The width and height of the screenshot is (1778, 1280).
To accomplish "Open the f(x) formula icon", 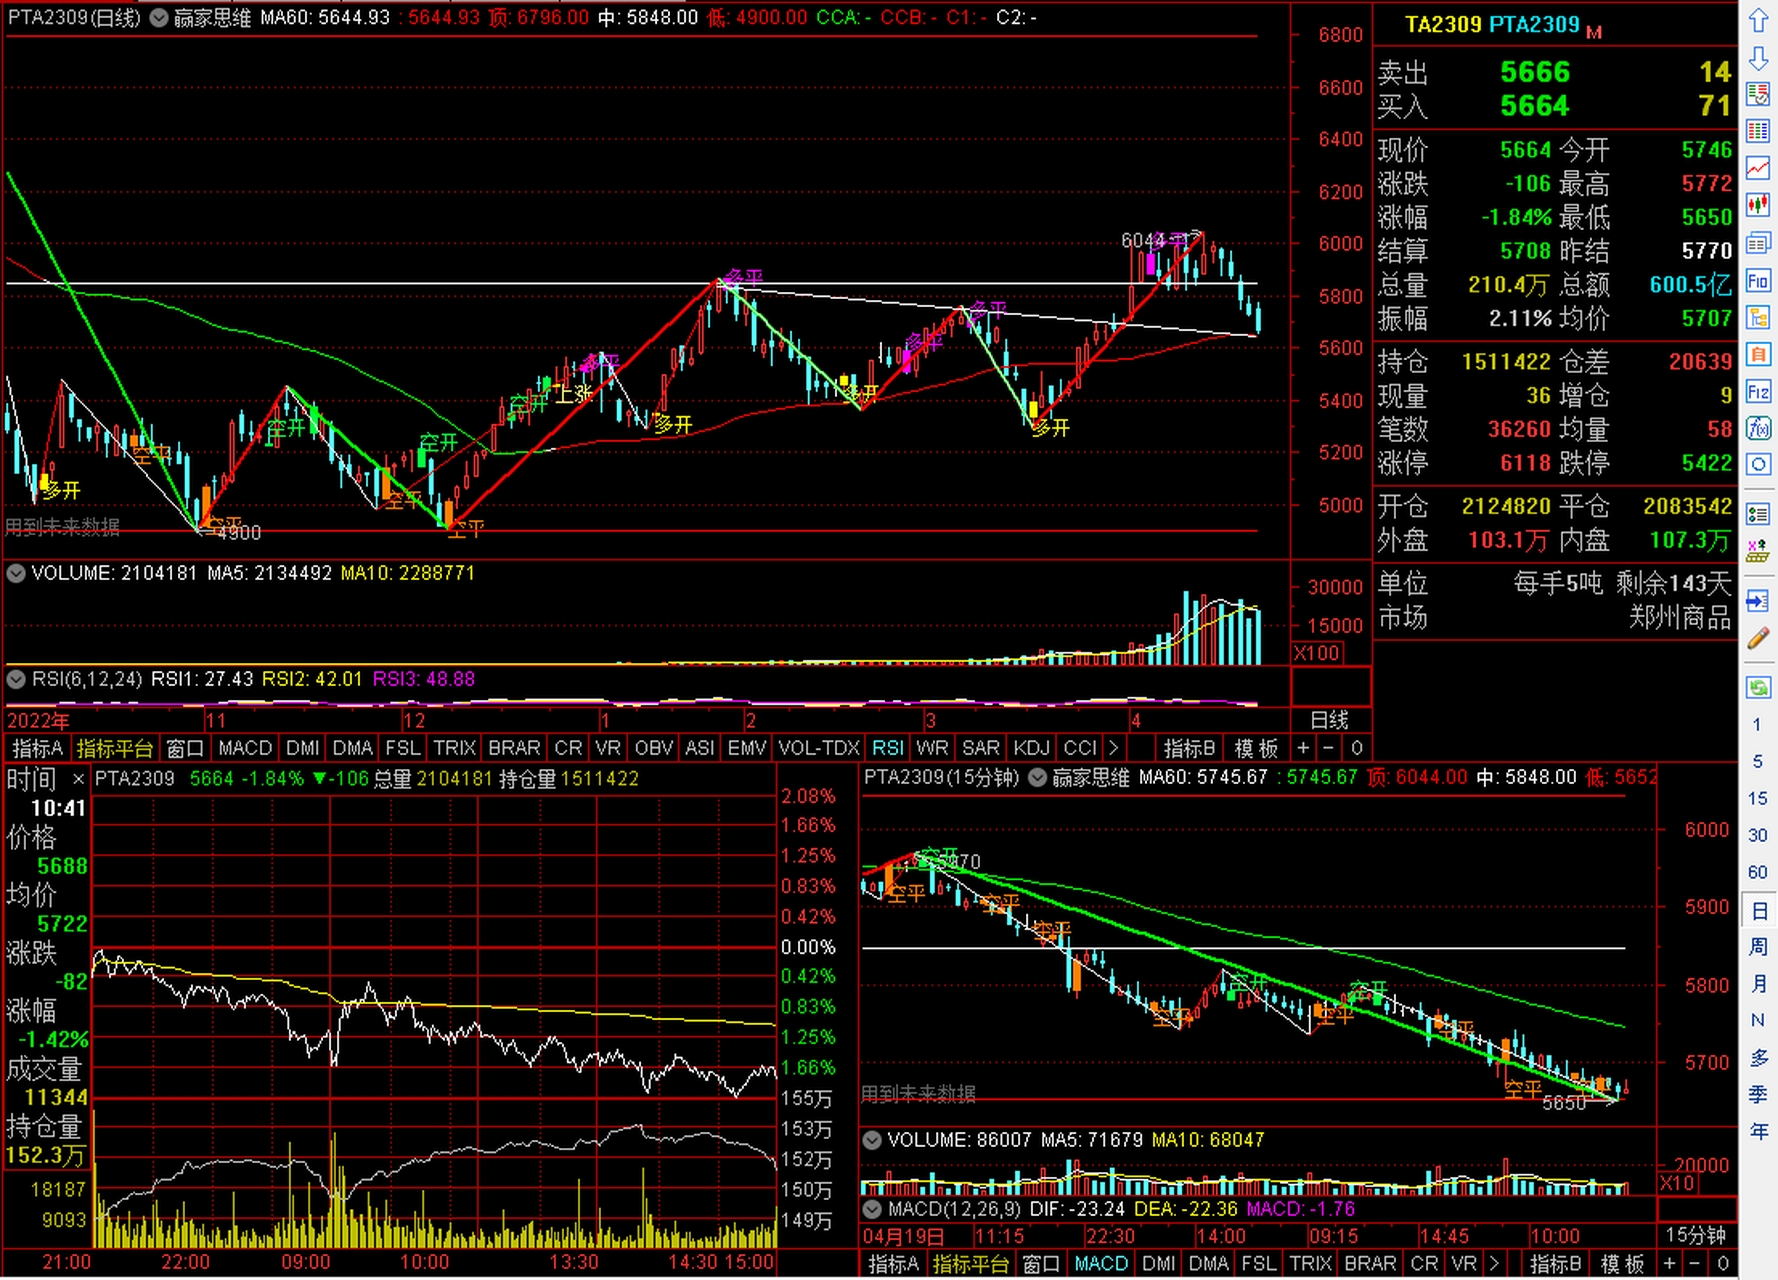I will [1758, 428].
